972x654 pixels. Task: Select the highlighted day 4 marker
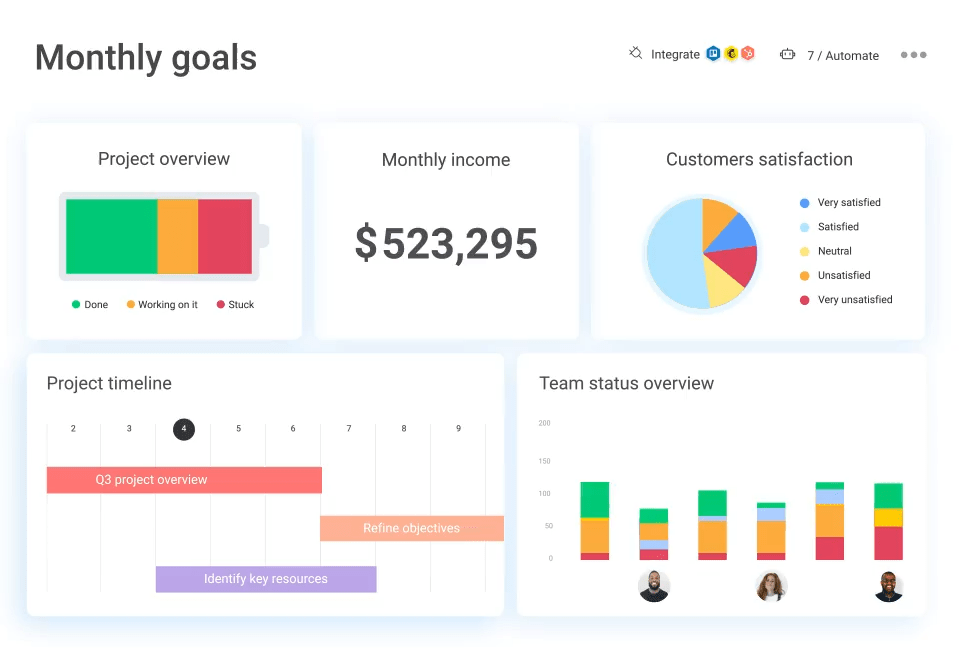(x=183, y=429)
